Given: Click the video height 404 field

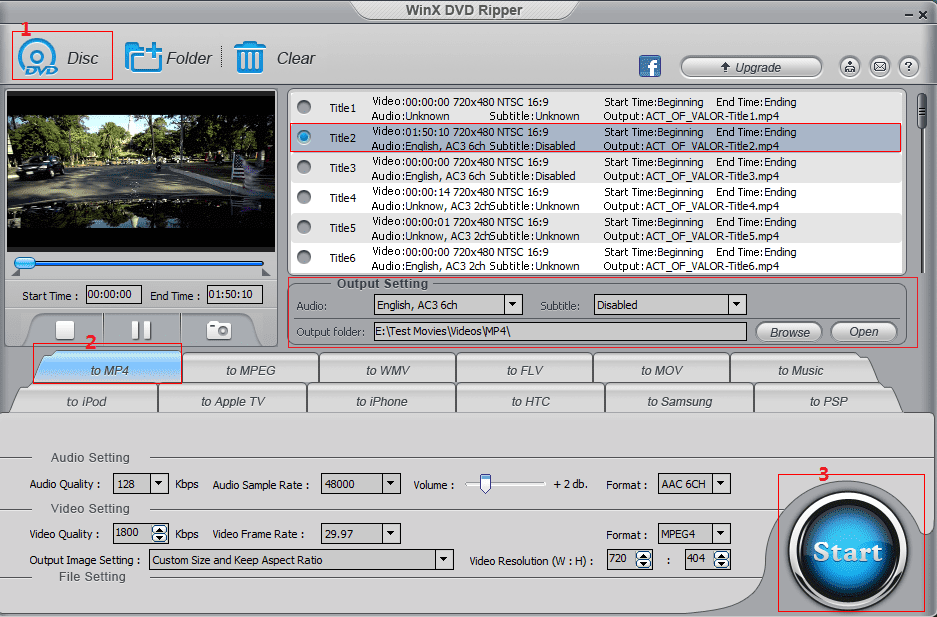Looking at the screenshot, I should 699,559.
